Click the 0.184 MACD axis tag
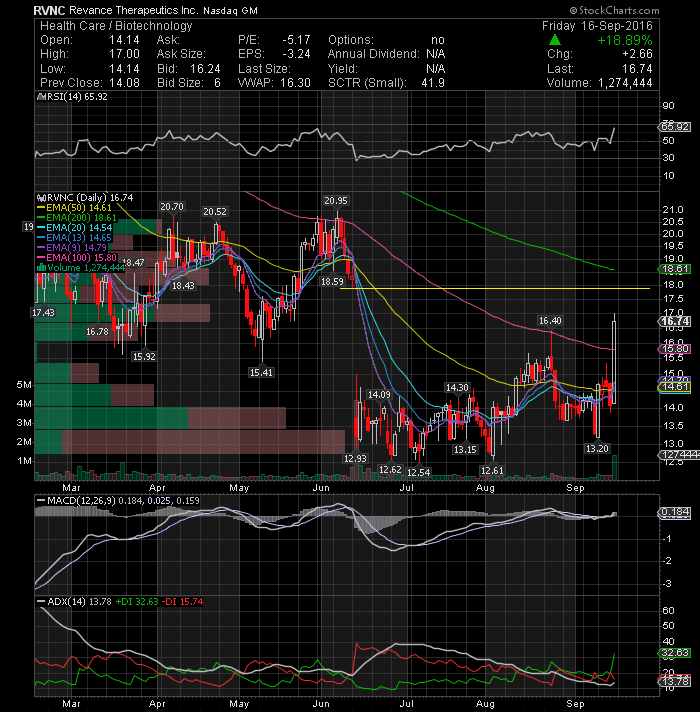 tap(675, 512)
